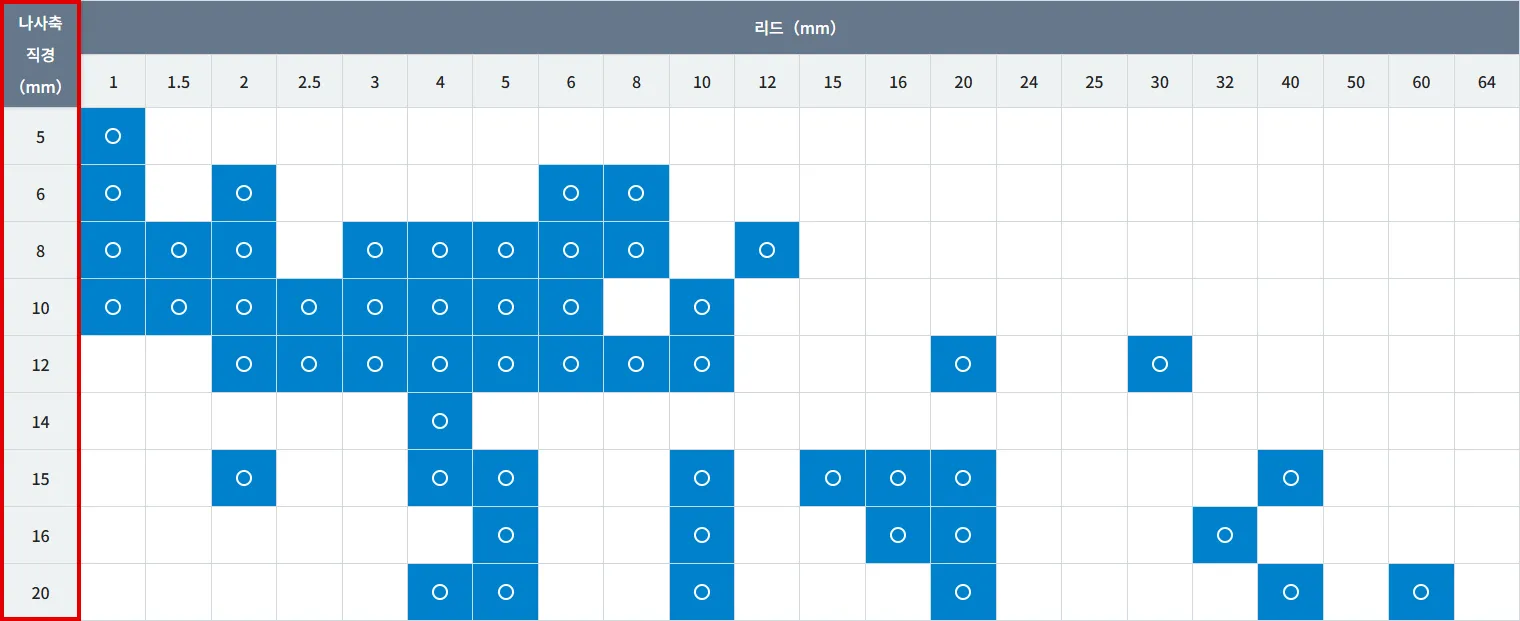The height and width of the screenshot is (621, 1520).
Task: Select the circle at diameter 12, lead 20
Action: click(963, 364)
